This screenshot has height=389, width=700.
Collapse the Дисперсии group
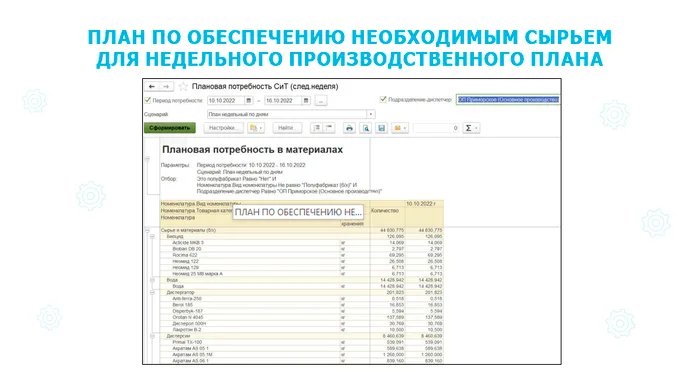(x=152, y=336)
